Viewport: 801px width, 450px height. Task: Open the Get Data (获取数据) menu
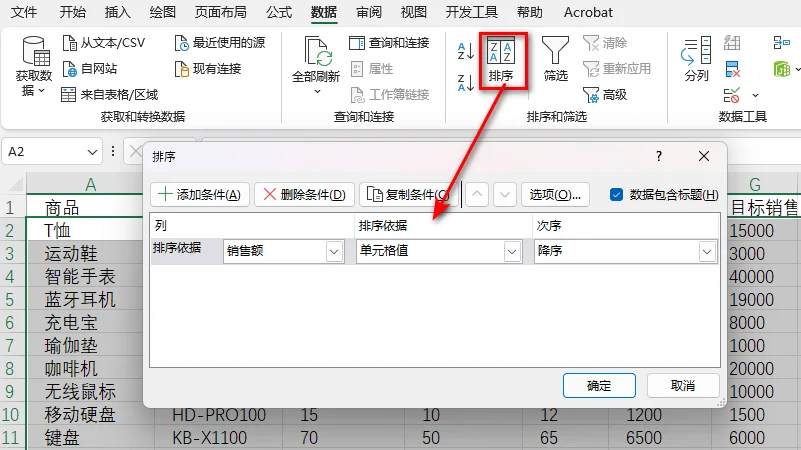point(34,65)
